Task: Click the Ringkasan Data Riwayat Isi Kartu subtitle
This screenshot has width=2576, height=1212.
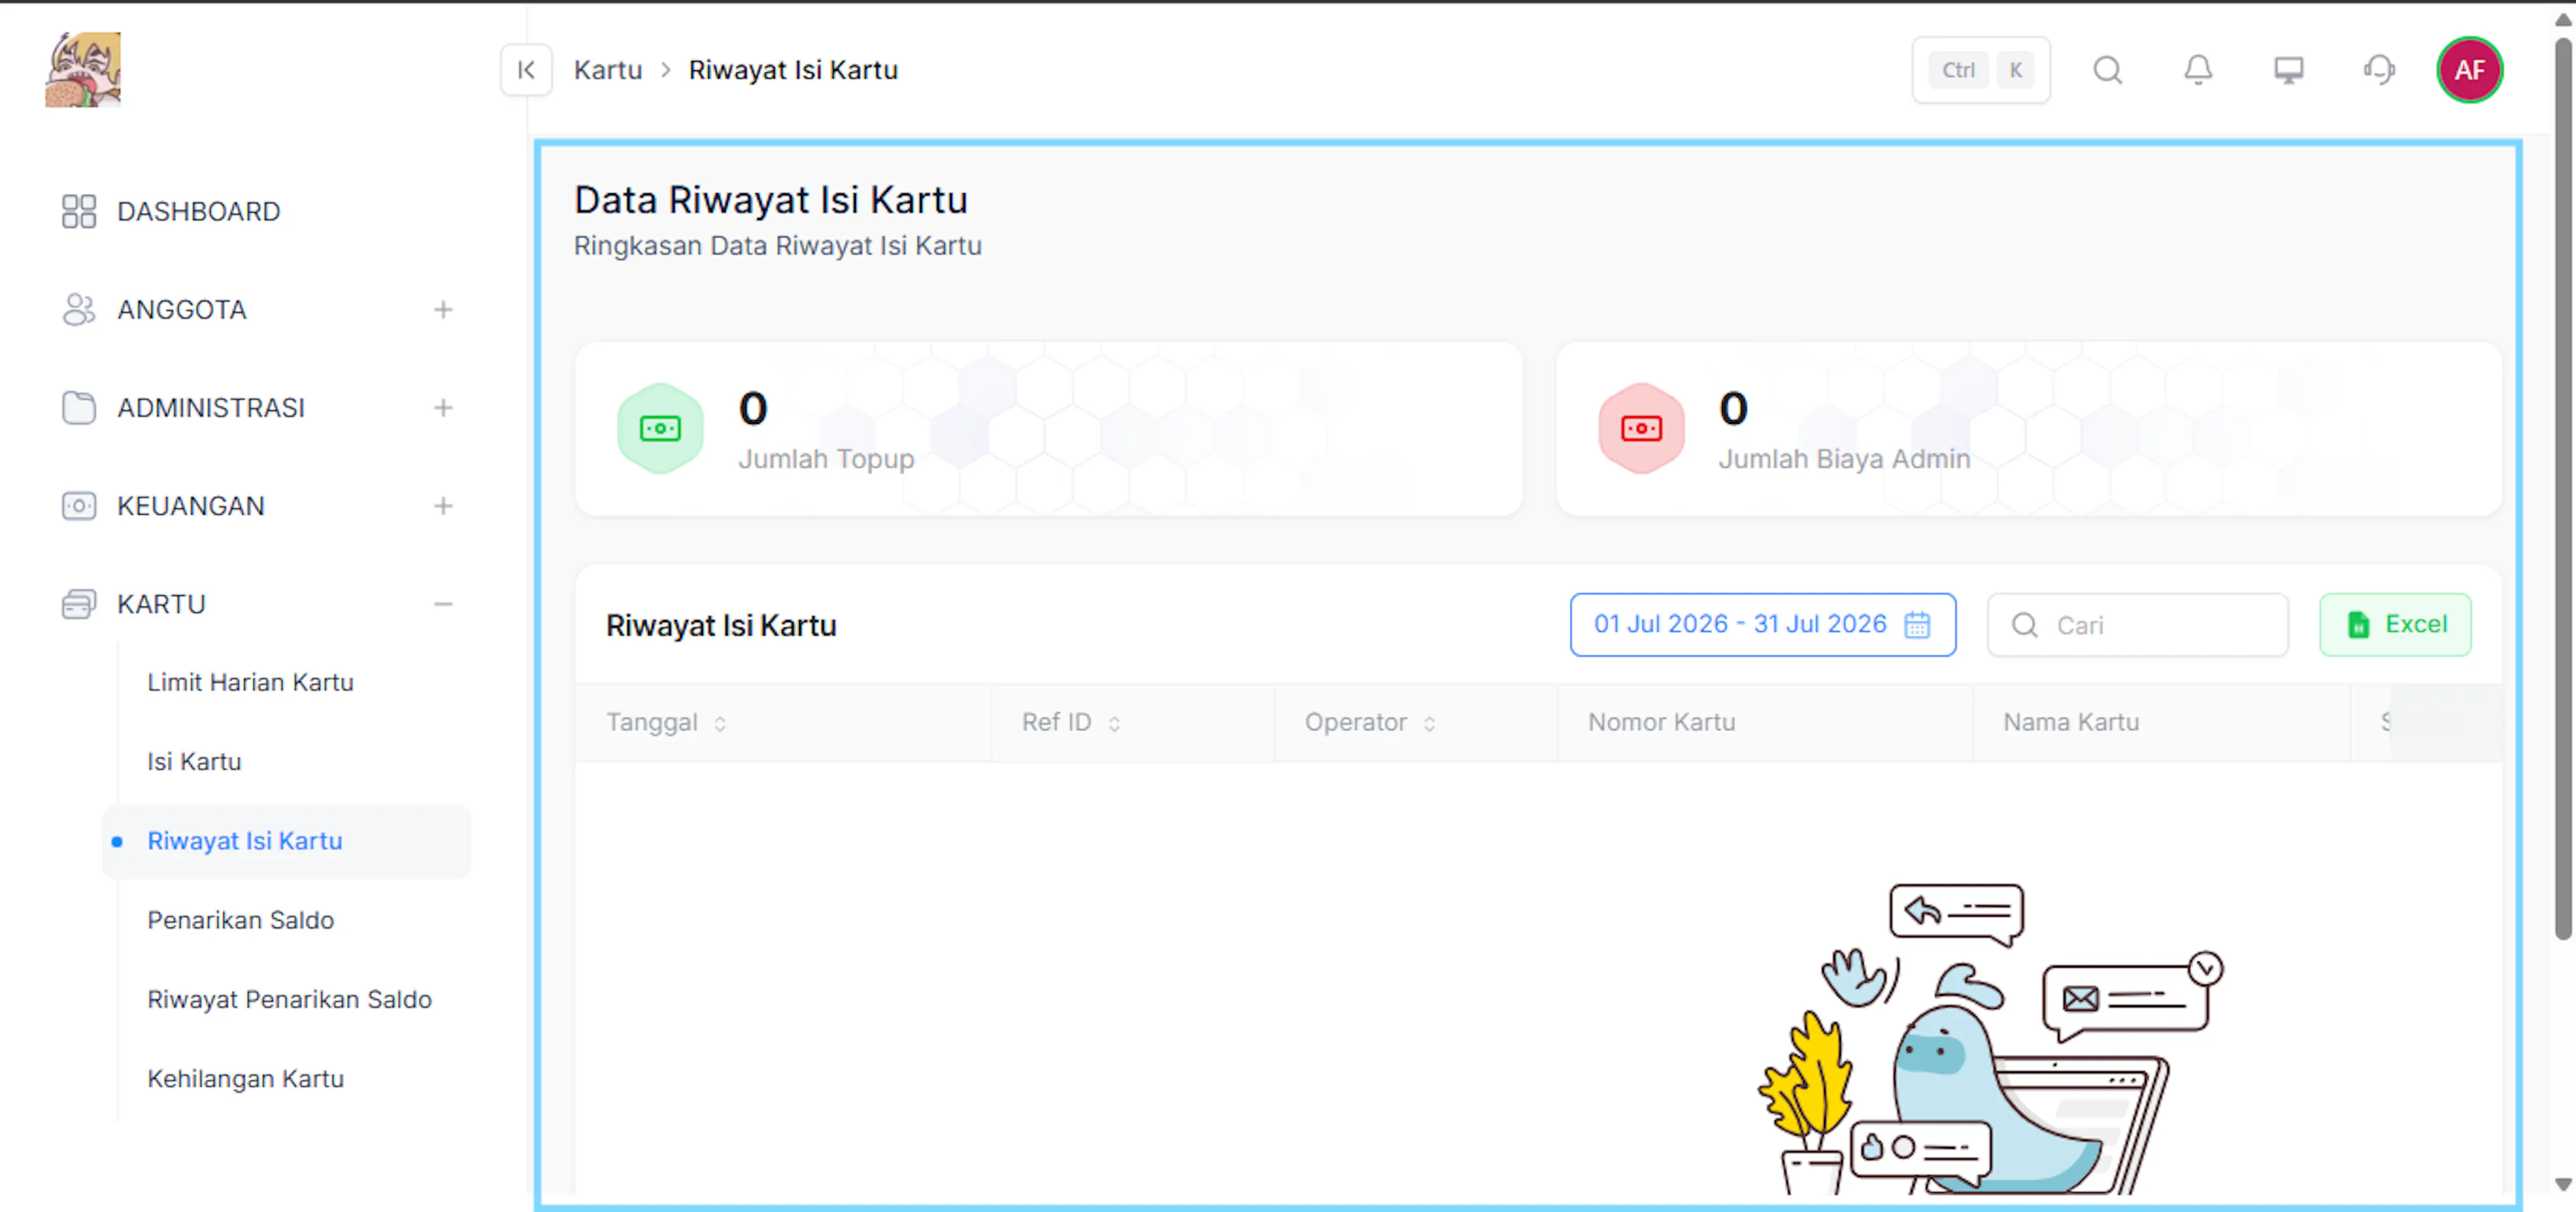Action: (x=777, y=246)
